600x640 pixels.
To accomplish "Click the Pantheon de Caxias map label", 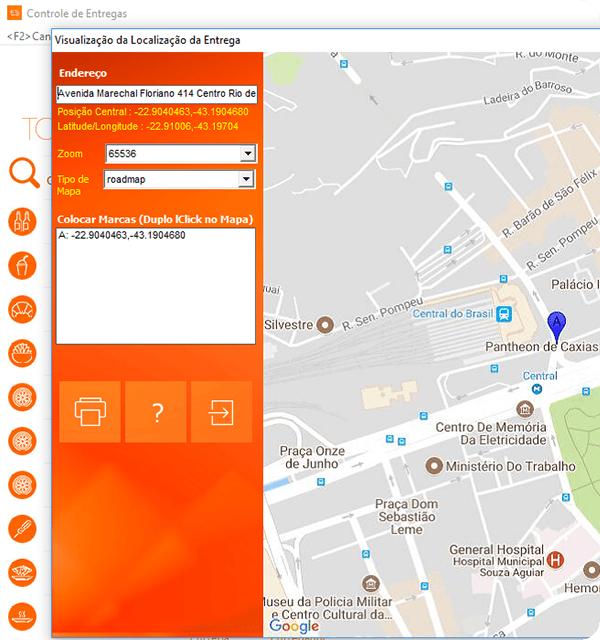I will [541, 347].
